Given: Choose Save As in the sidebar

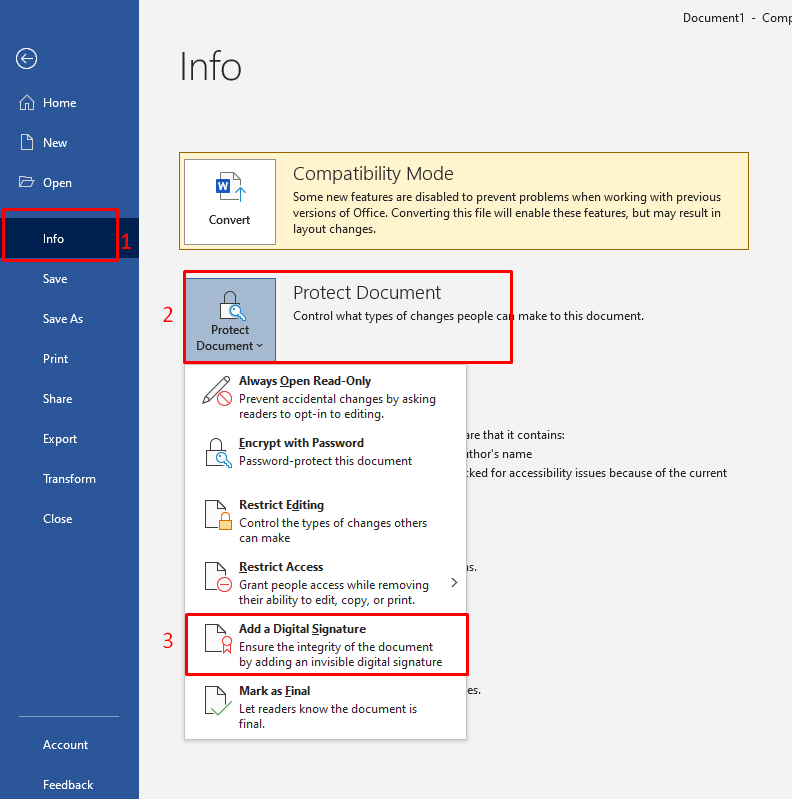Looking at the screenshot, I should click(63, 319).
